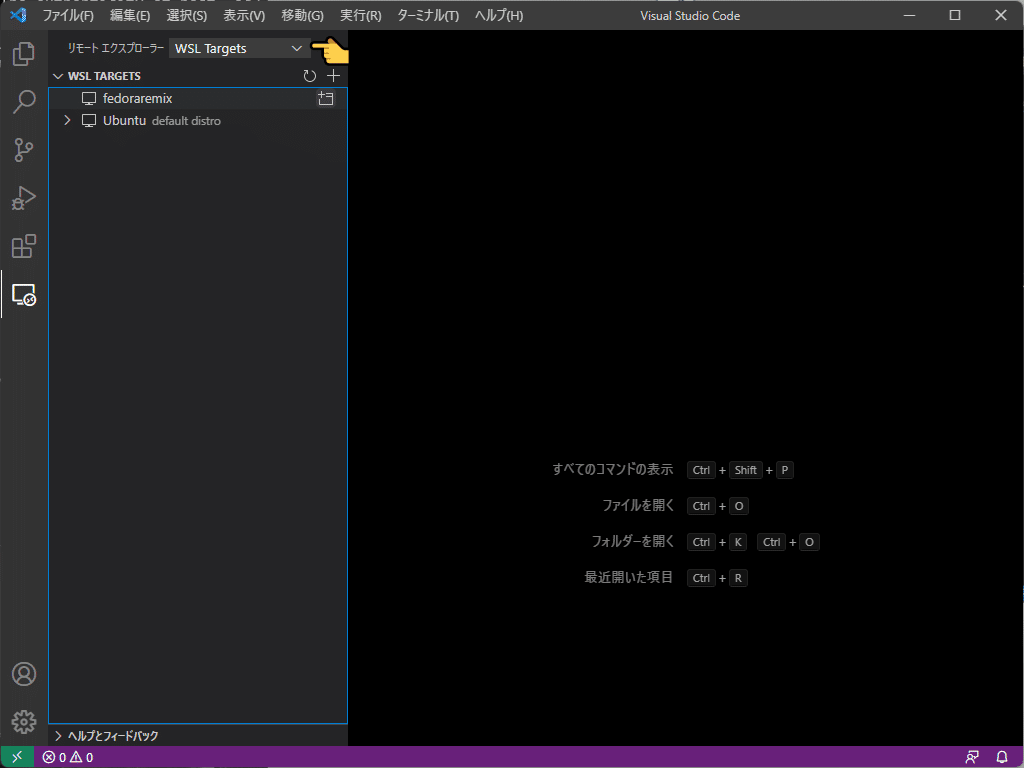
Task: Click the green remote window indicator
Action: tap(17, 757)
